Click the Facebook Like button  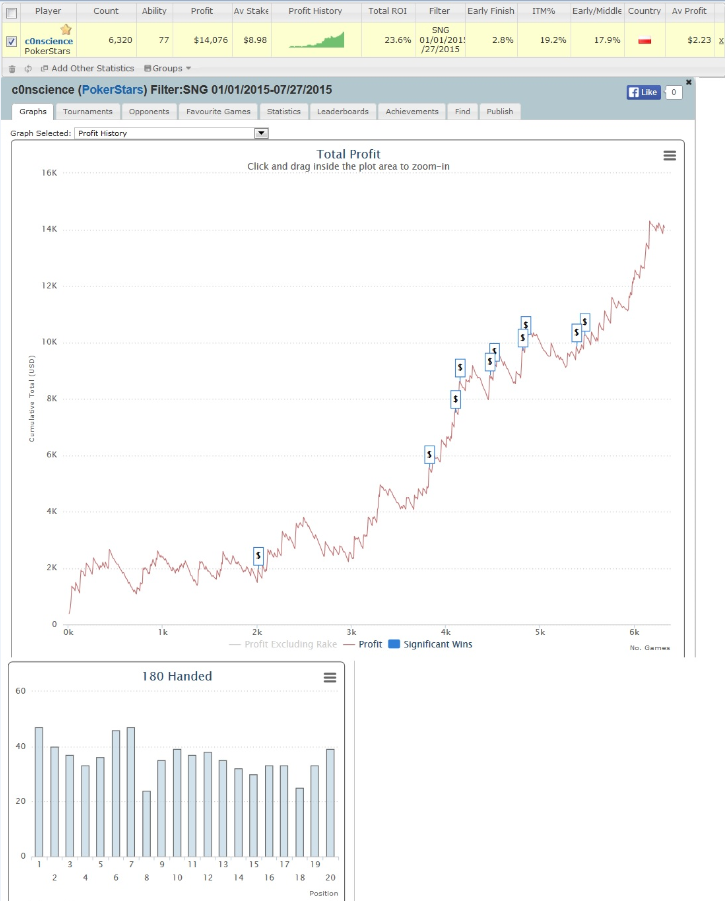pyautogui.click(x=643, y=92)
